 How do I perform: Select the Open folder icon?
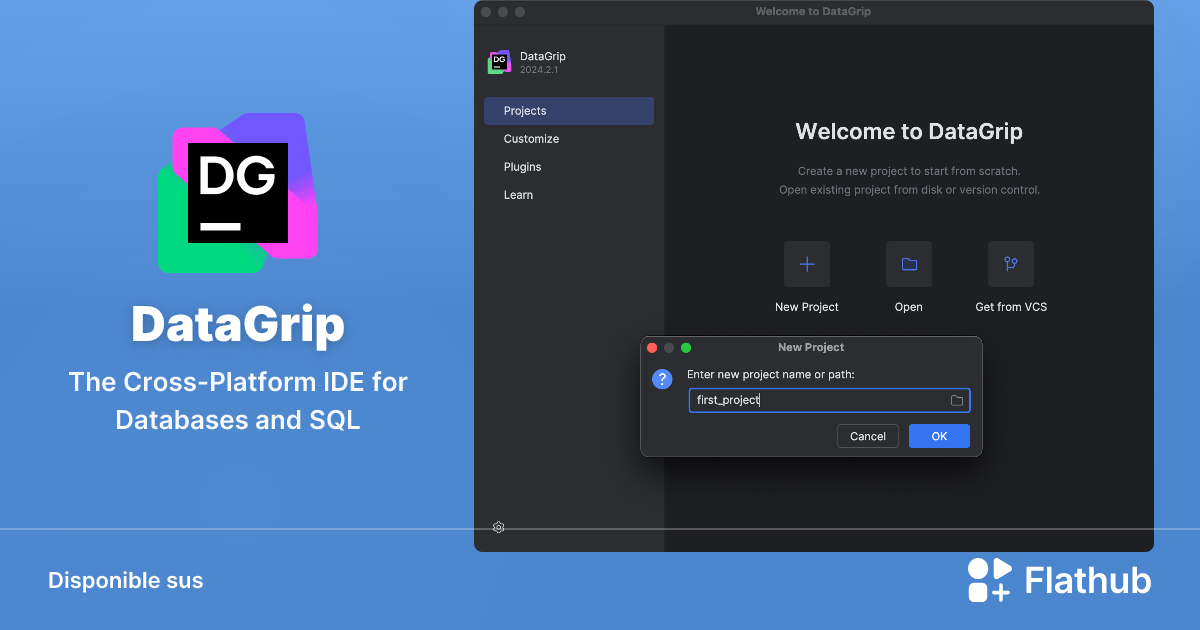click(908, 263)
